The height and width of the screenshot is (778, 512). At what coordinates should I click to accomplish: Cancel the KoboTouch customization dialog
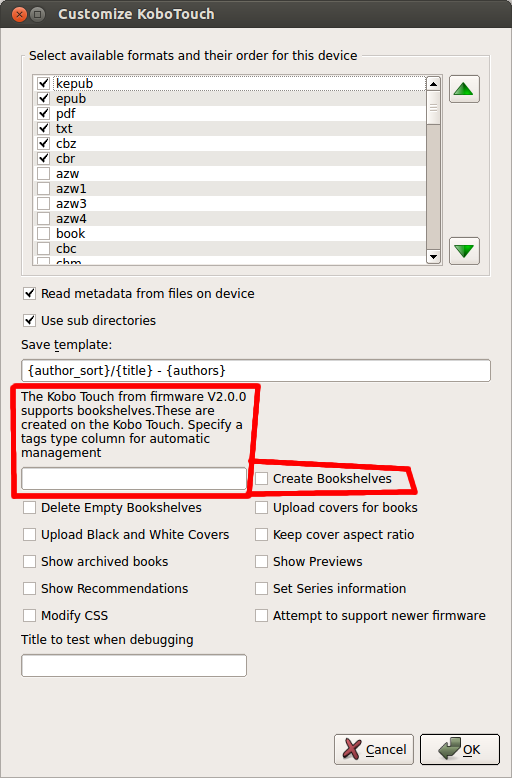(x=374, y=749)
